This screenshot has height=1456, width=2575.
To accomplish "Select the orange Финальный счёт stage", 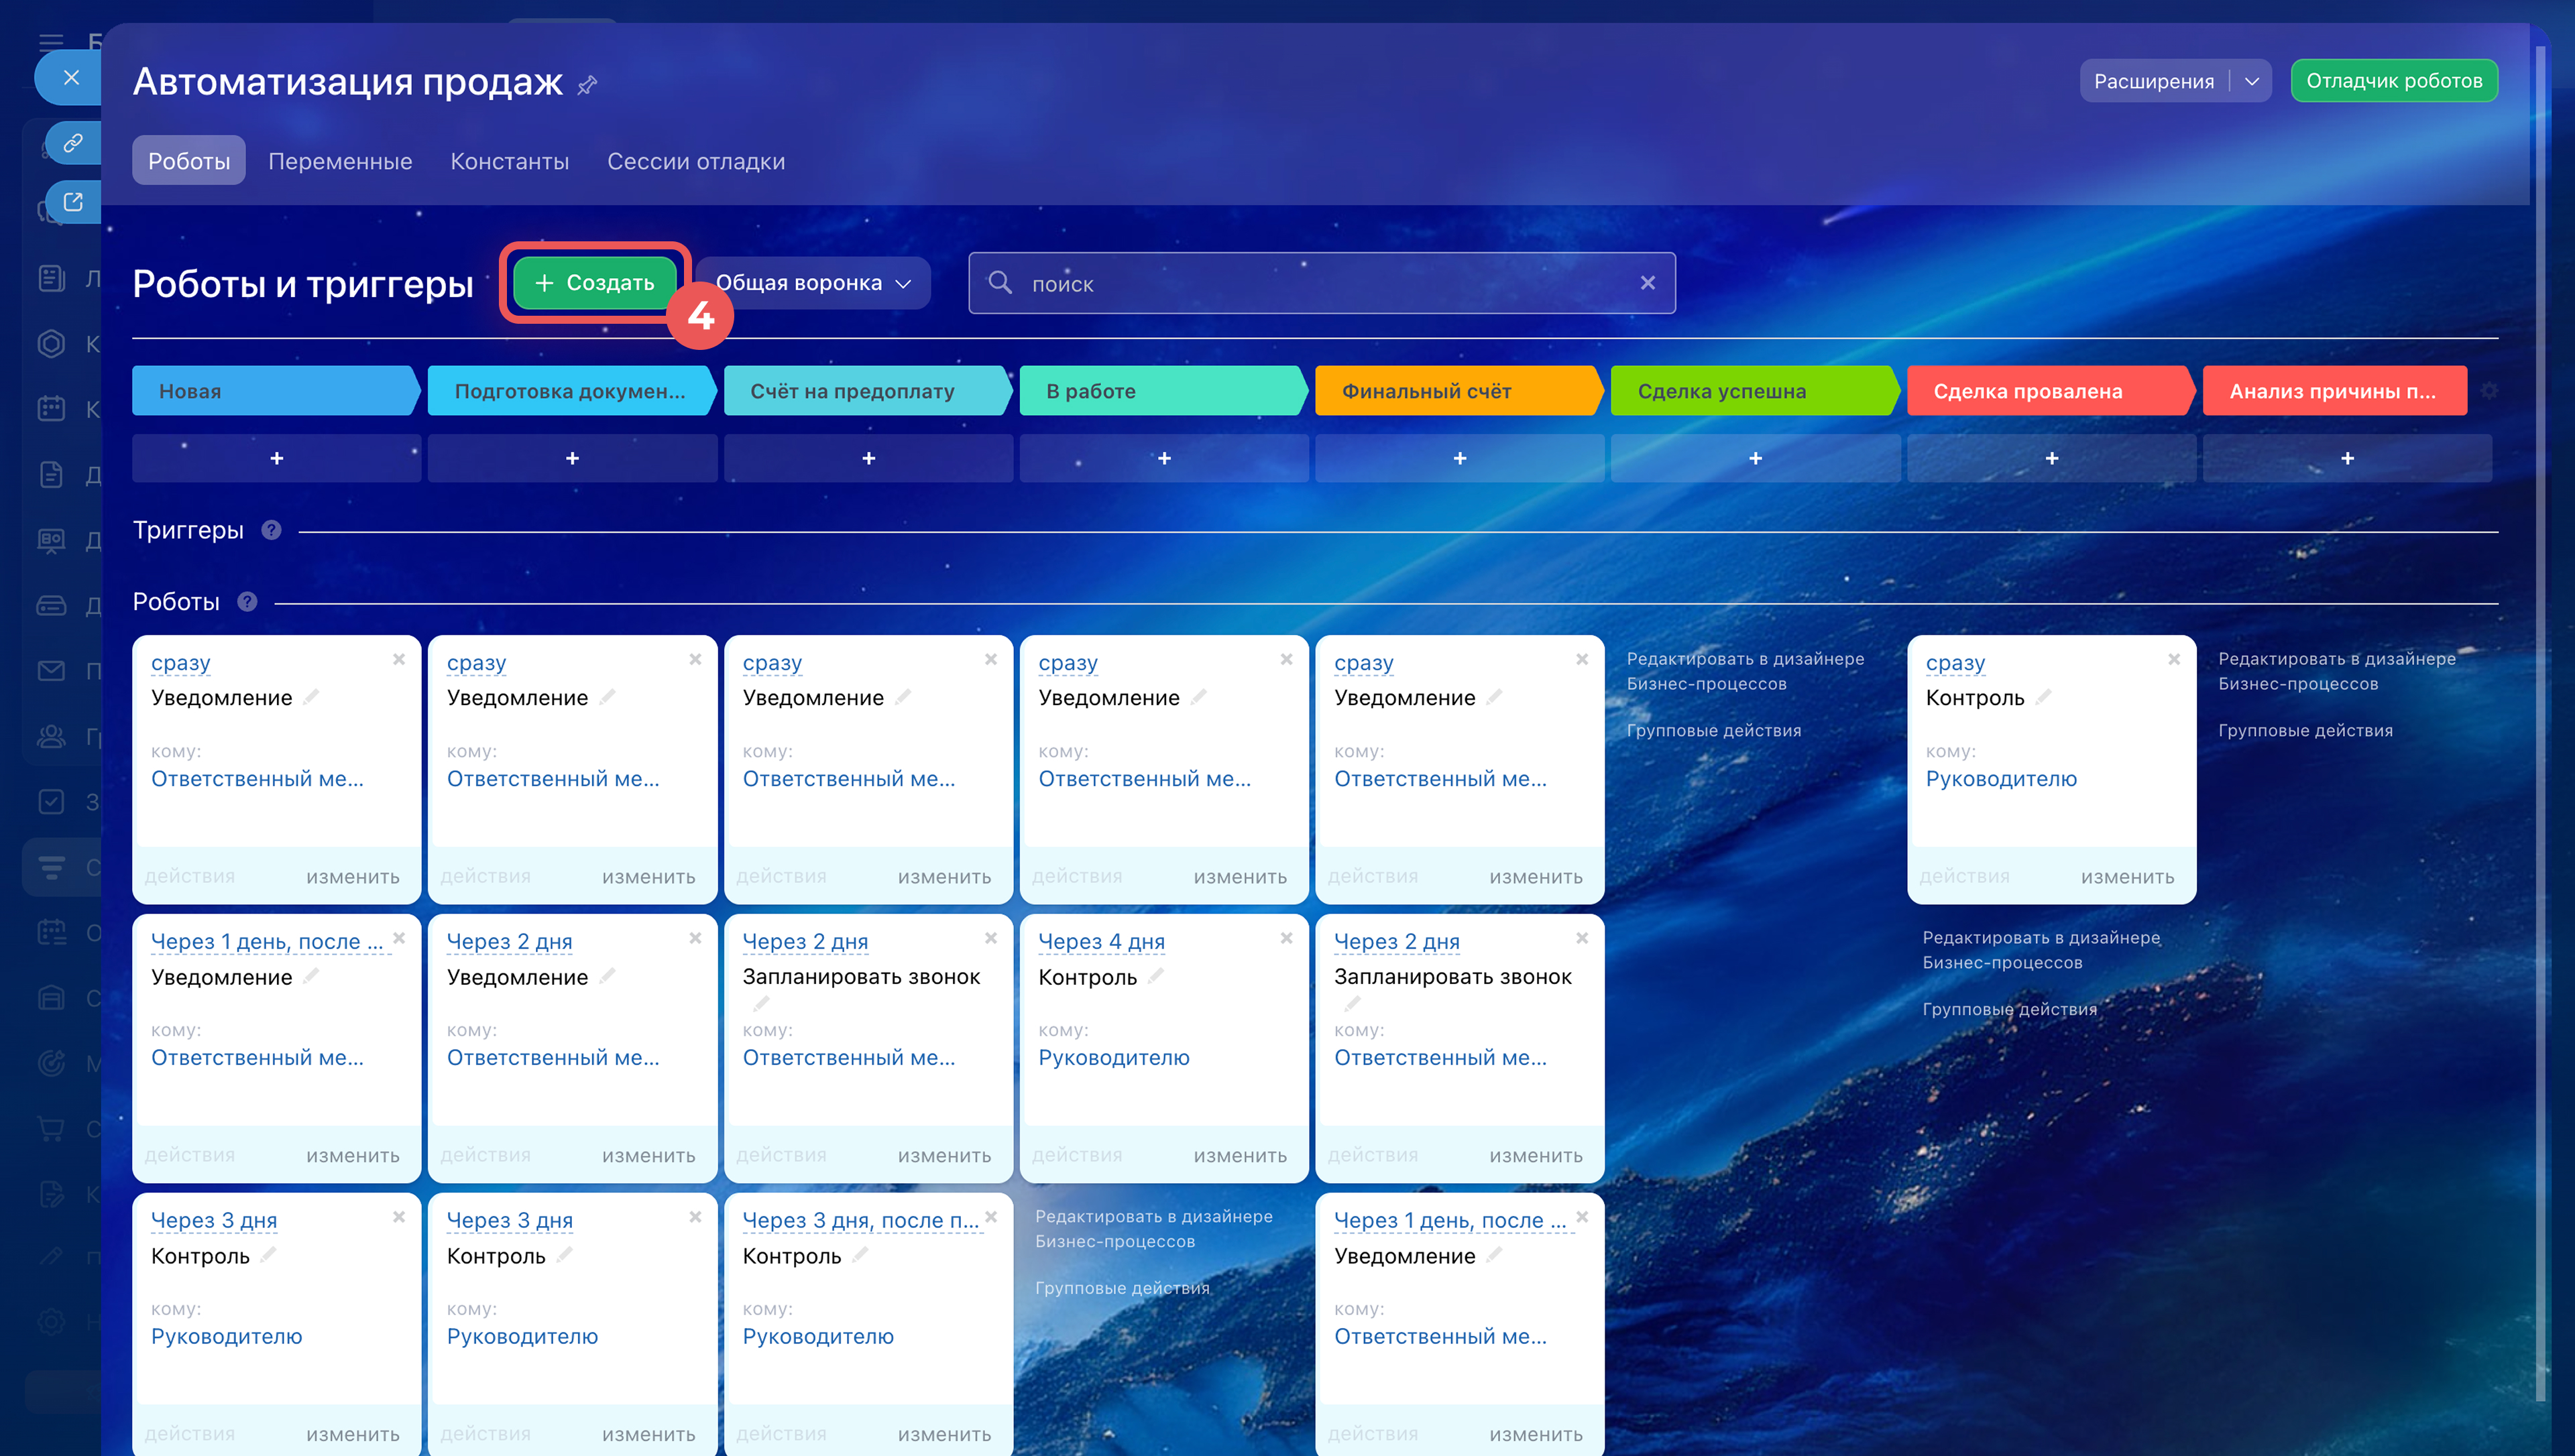I will coord(1454,391).
